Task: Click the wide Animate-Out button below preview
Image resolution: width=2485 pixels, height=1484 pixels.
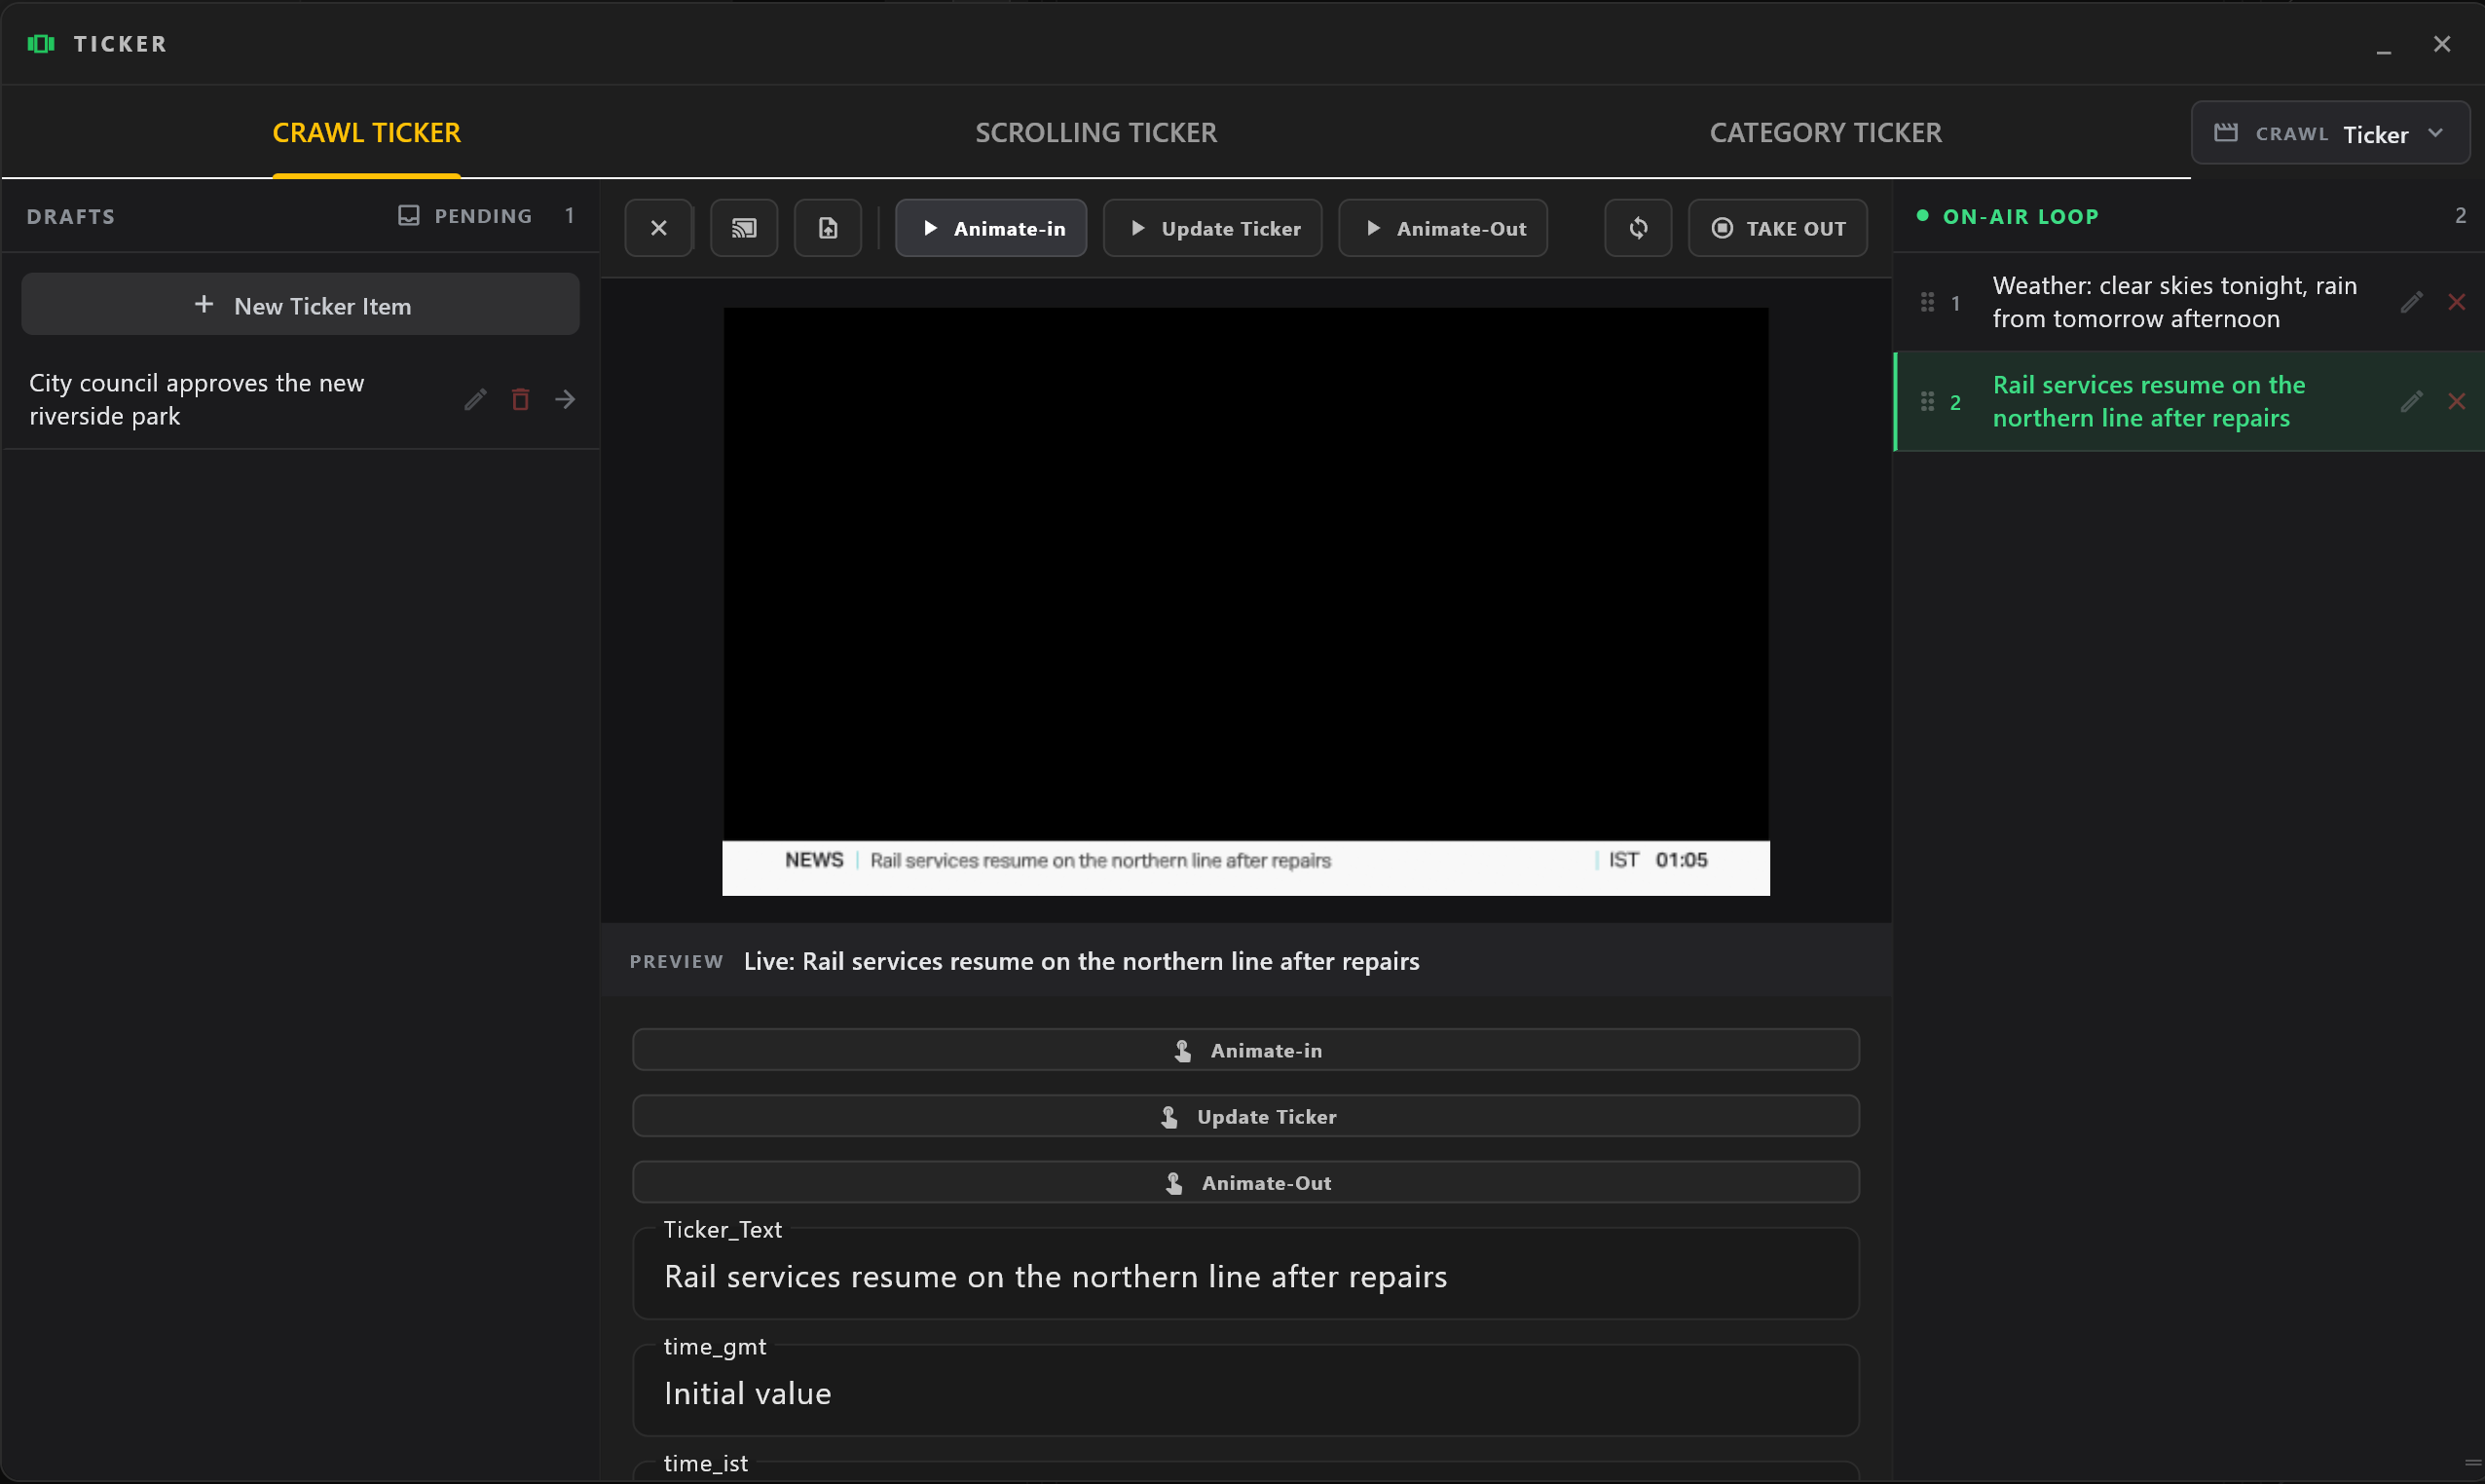Action: pyautogui.click(x=1245, y=1182)
